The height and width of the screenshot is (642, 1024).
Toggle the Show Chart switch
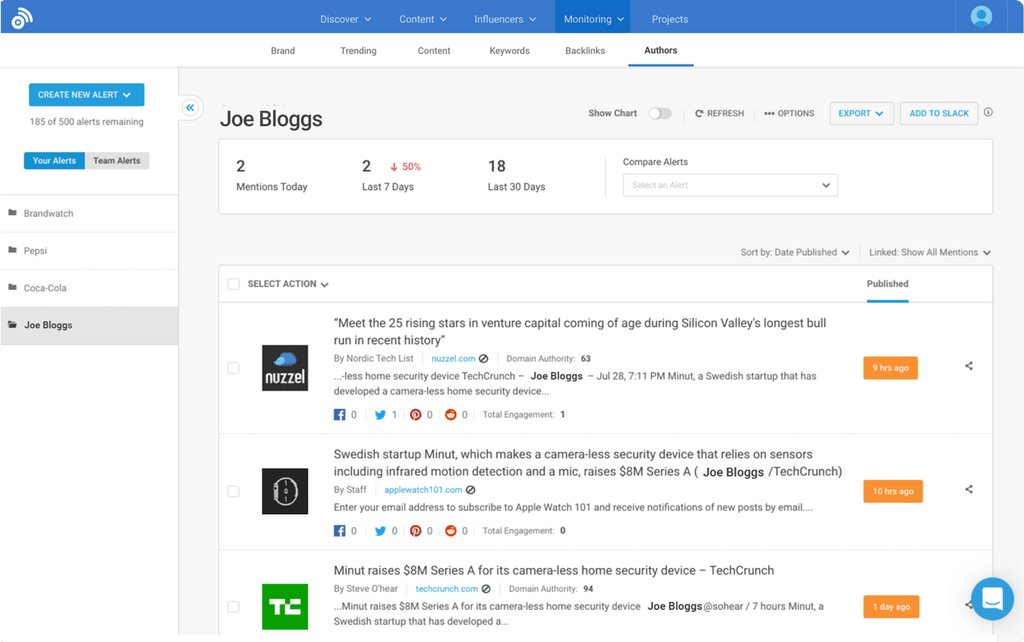coord(660,113)
